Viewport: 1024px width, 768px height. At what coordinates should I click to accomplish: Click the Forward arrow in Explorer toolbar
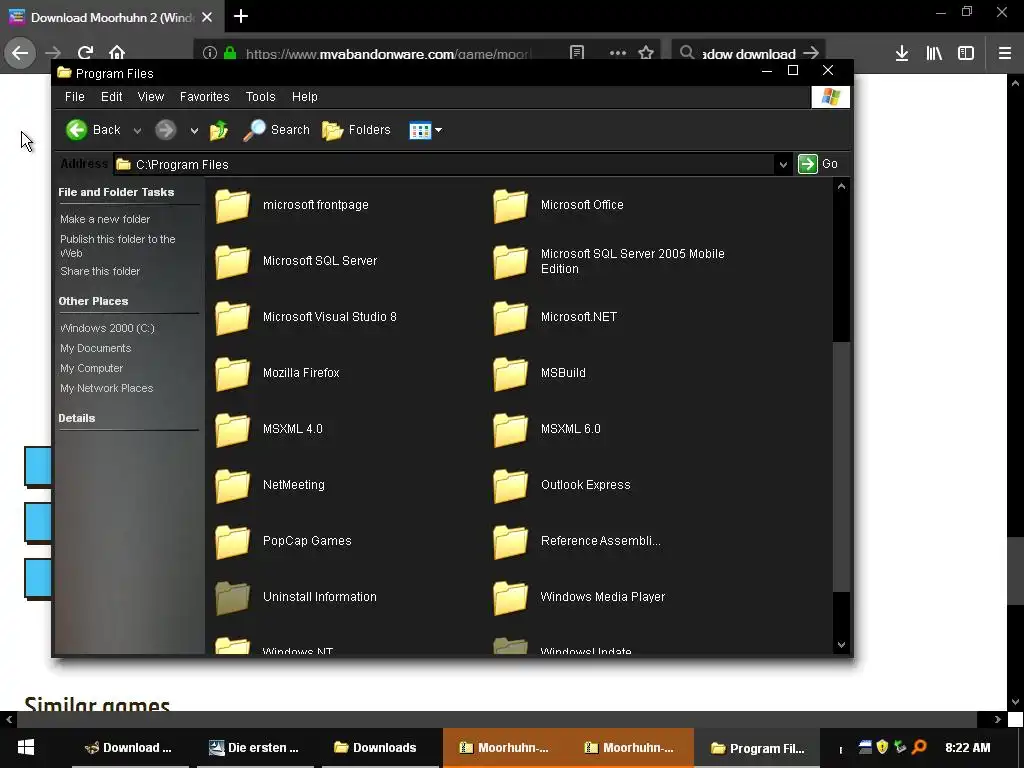(x=165, y=130)
